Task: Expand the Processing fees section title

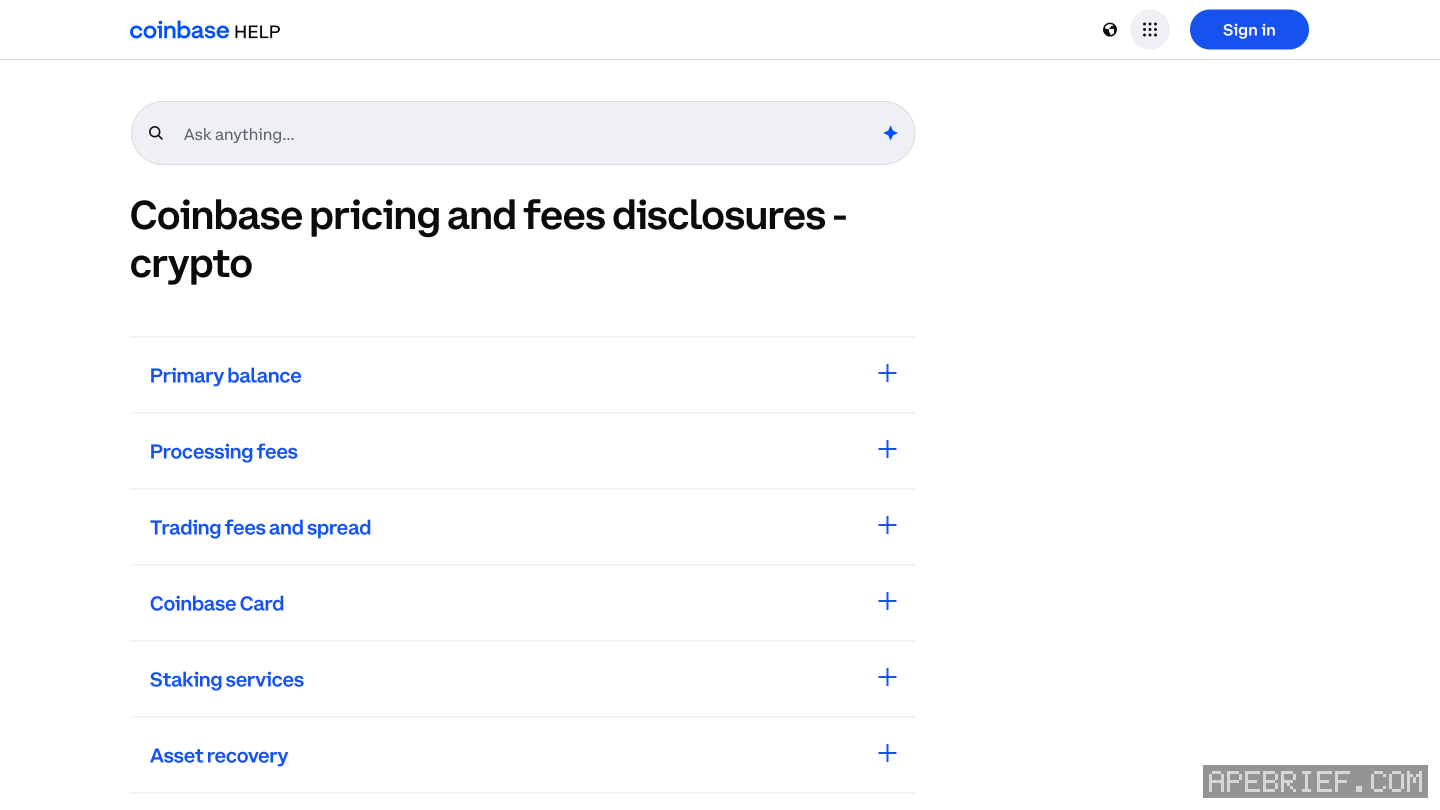Action: coord(224,452)
